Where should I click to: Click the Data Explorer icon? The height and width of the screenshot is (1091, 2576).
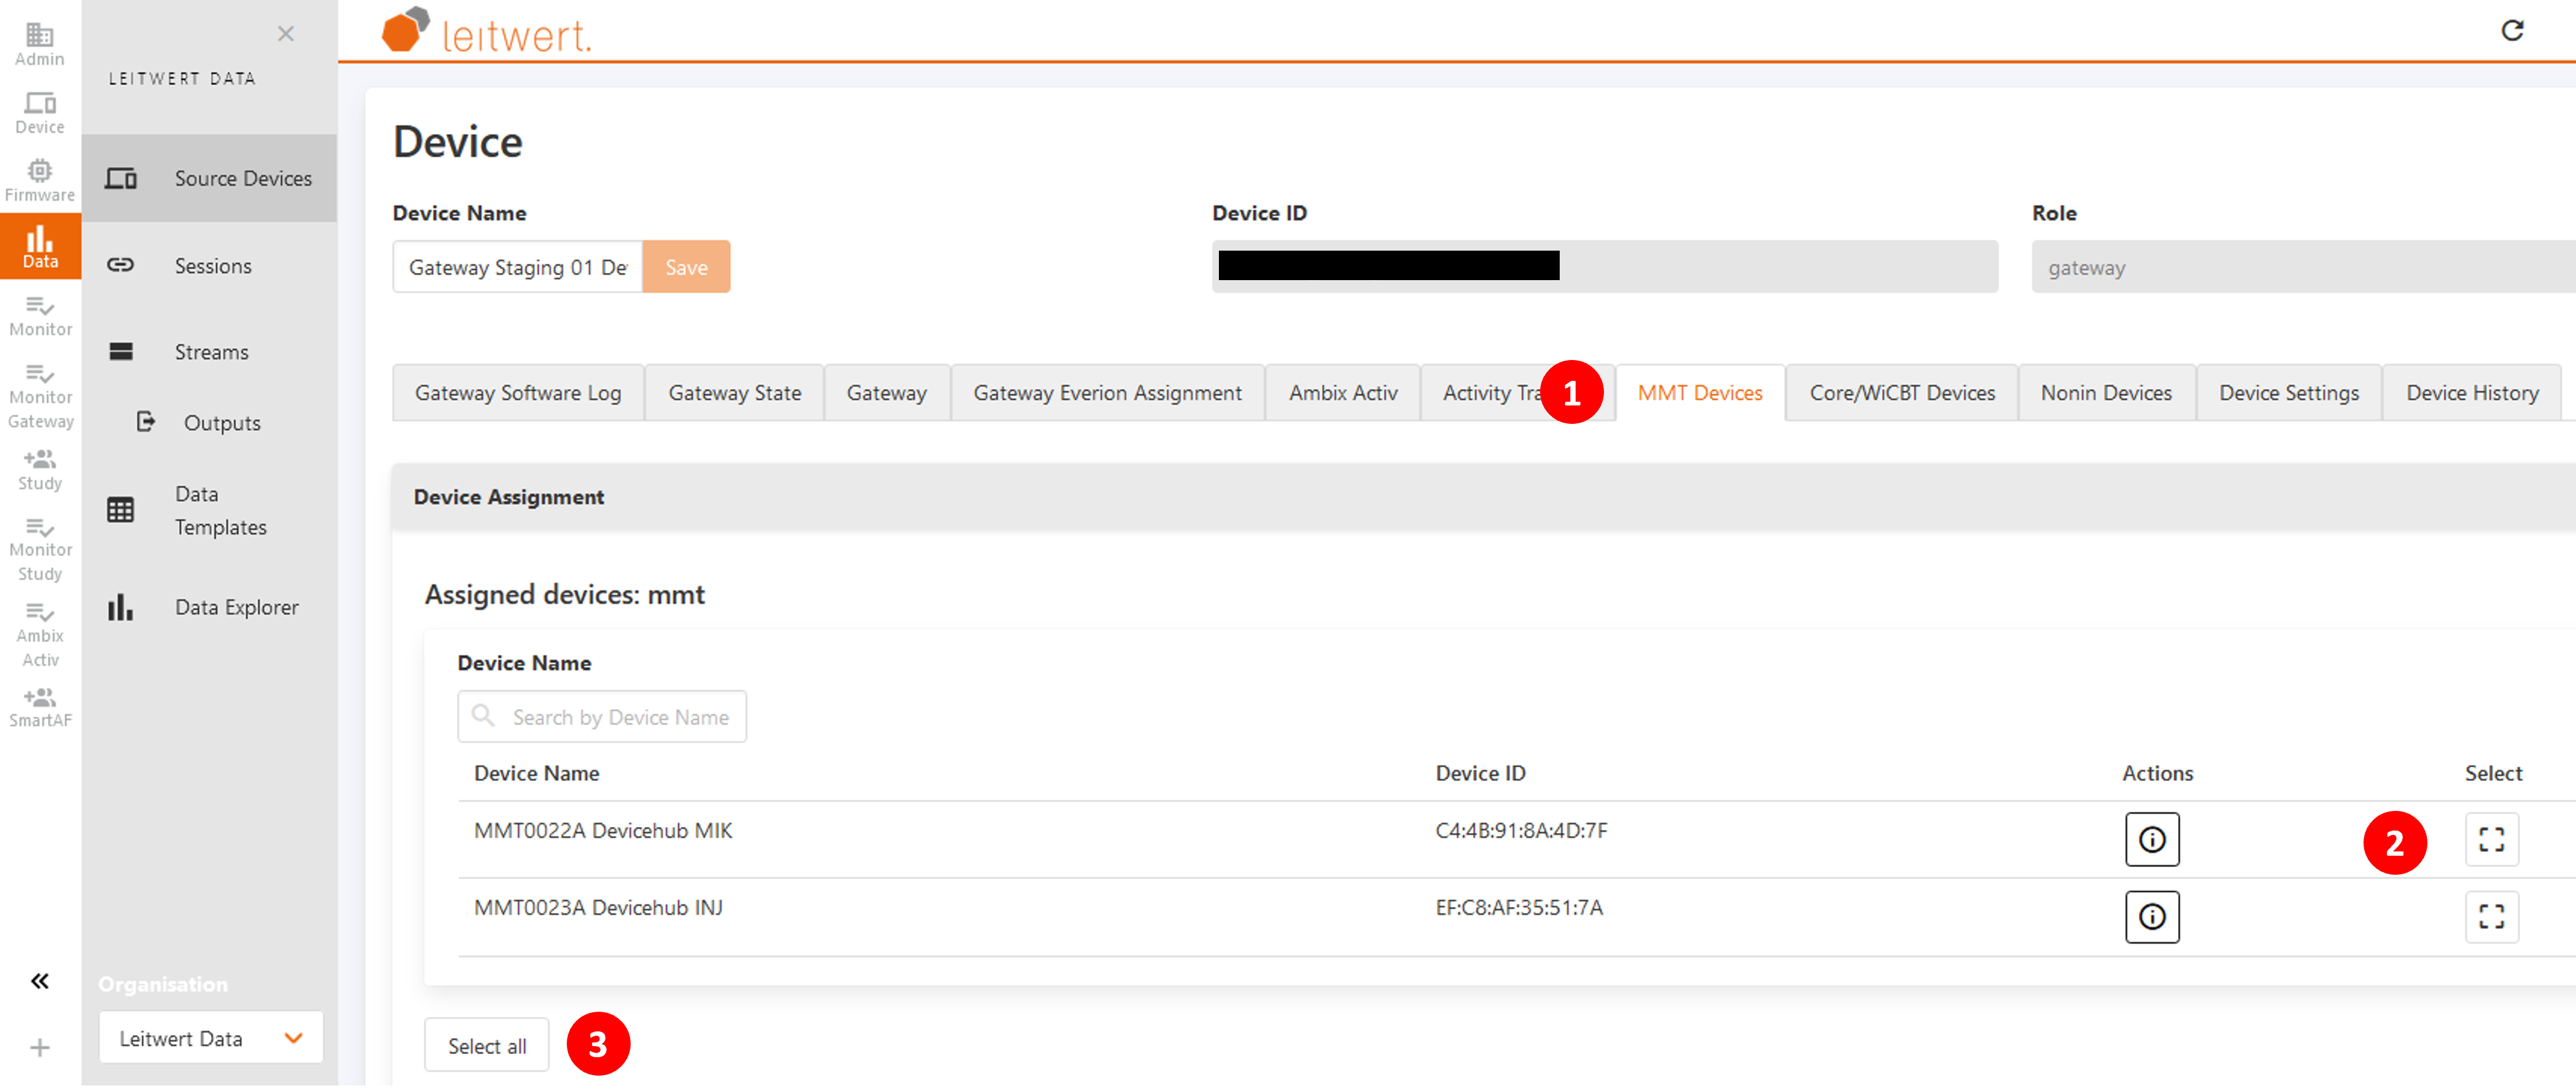(x=120, y=607)
